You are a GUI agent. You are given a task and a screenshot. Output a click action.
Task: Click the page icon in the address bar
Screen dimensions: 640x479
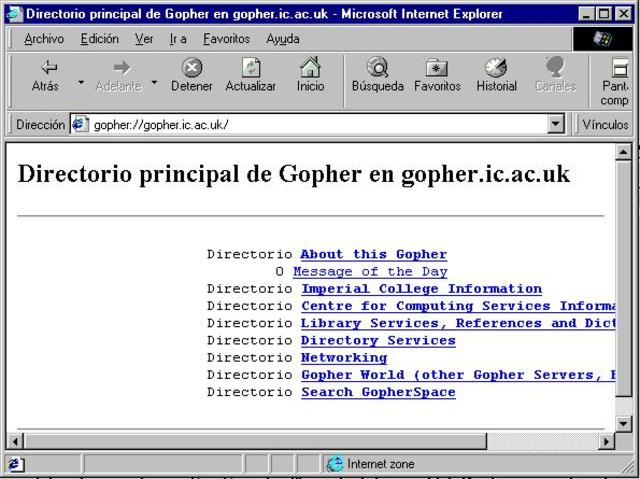(80, 124)
